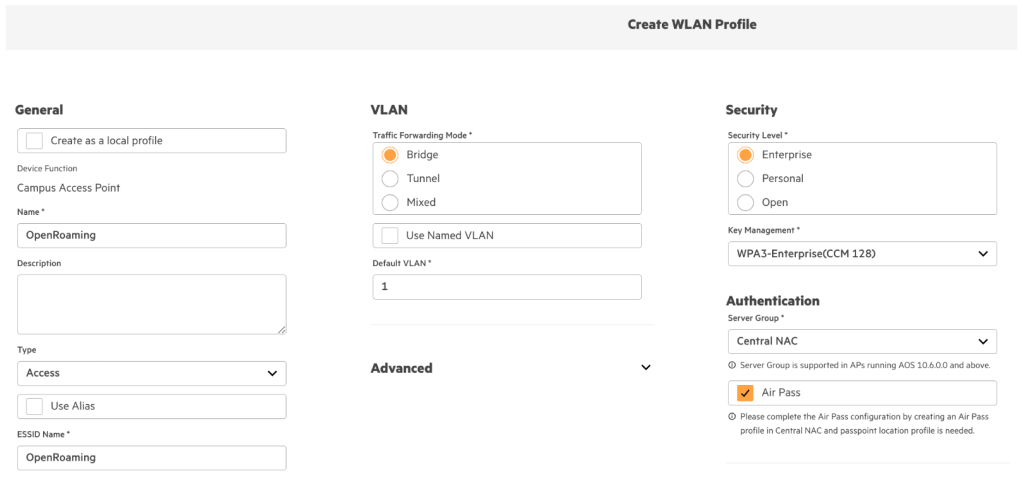Select Enterprise security level
The width and height of the screenshot is (1023, 488).
coord(745,155)
